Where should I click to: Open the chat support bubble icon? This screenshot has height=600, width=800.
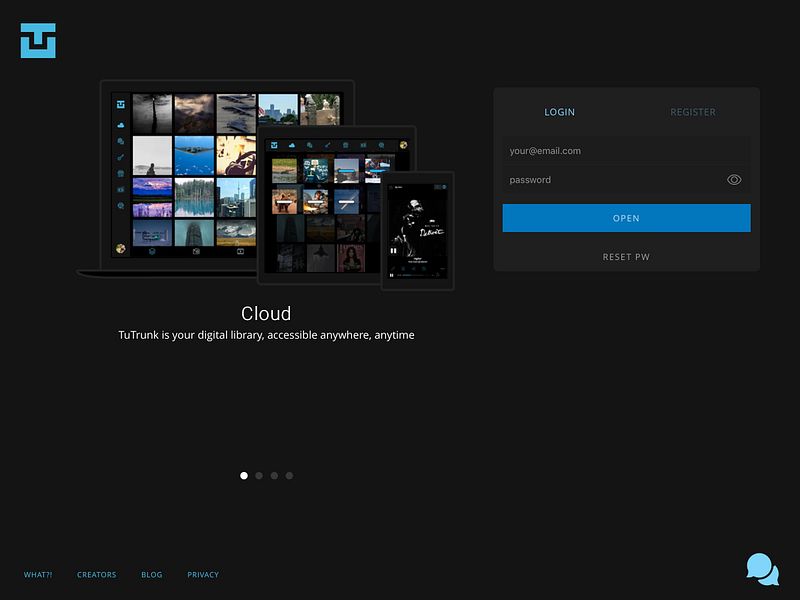(762, 569)
